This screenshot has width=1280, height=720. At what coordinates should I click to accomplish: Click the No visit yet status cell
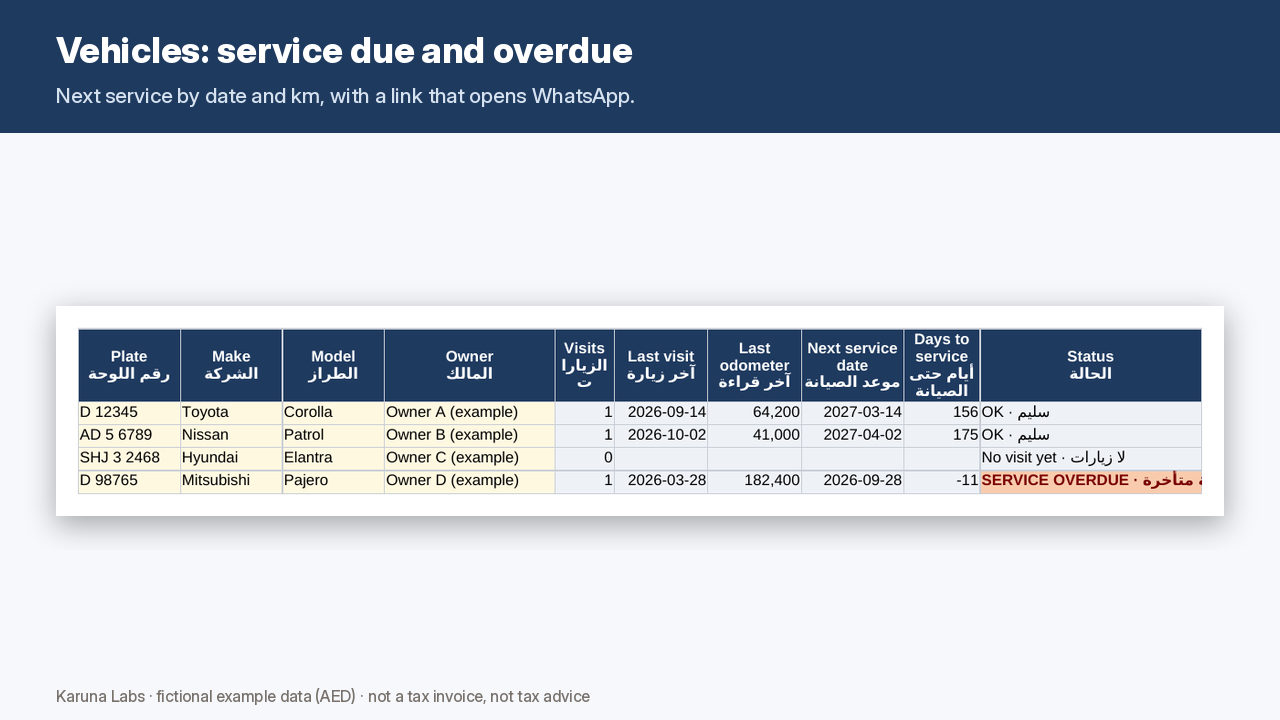tap(1091, 458)
